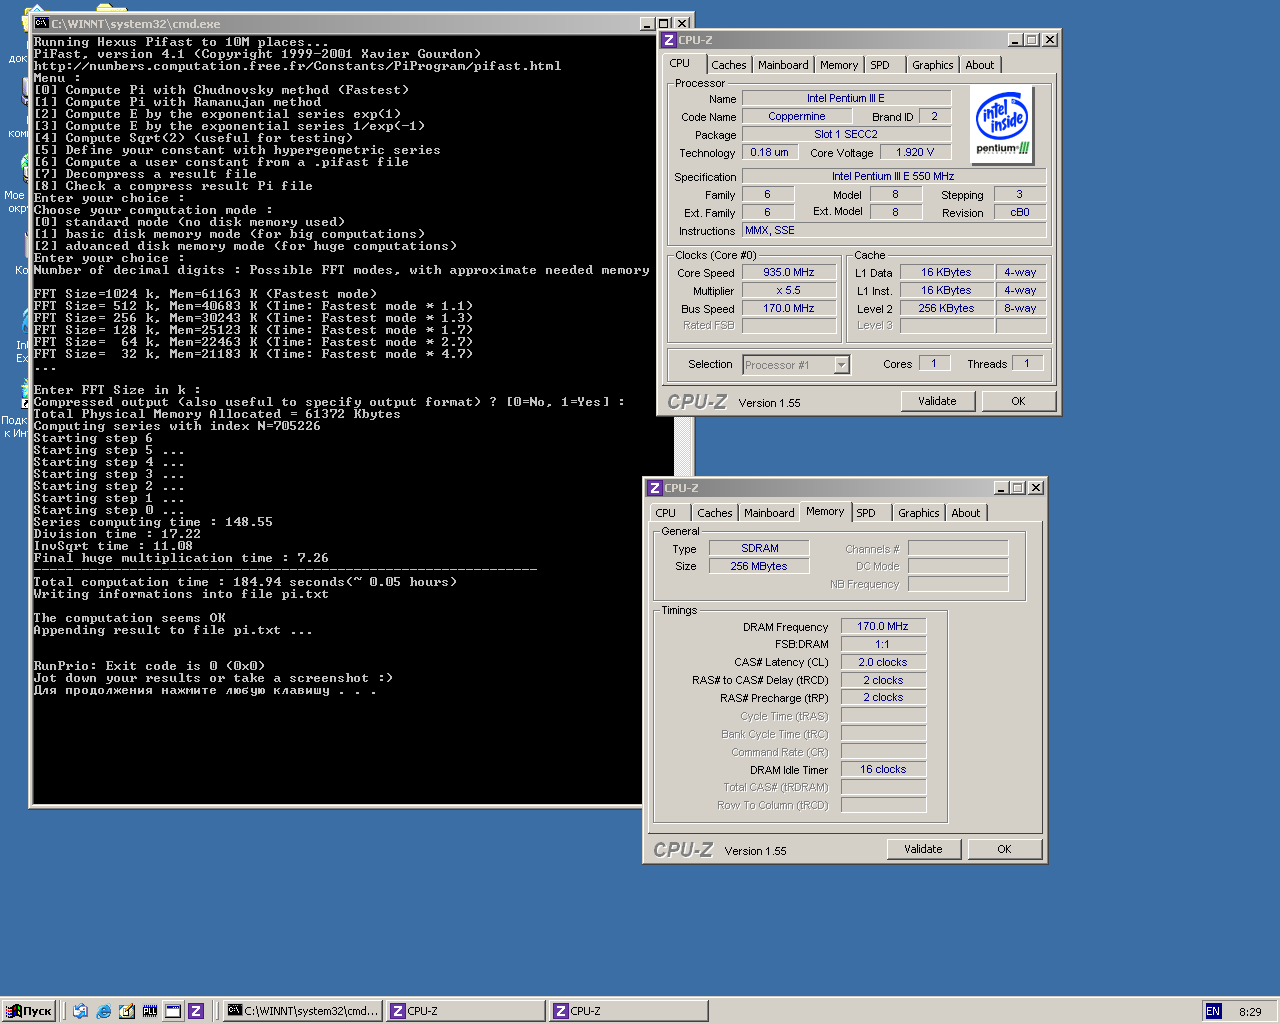Image resolution: width=1280 pixels, height=1024 pixels.
Task: Click the Intel Inside Pentium III logo
Action: point(1002,124)
